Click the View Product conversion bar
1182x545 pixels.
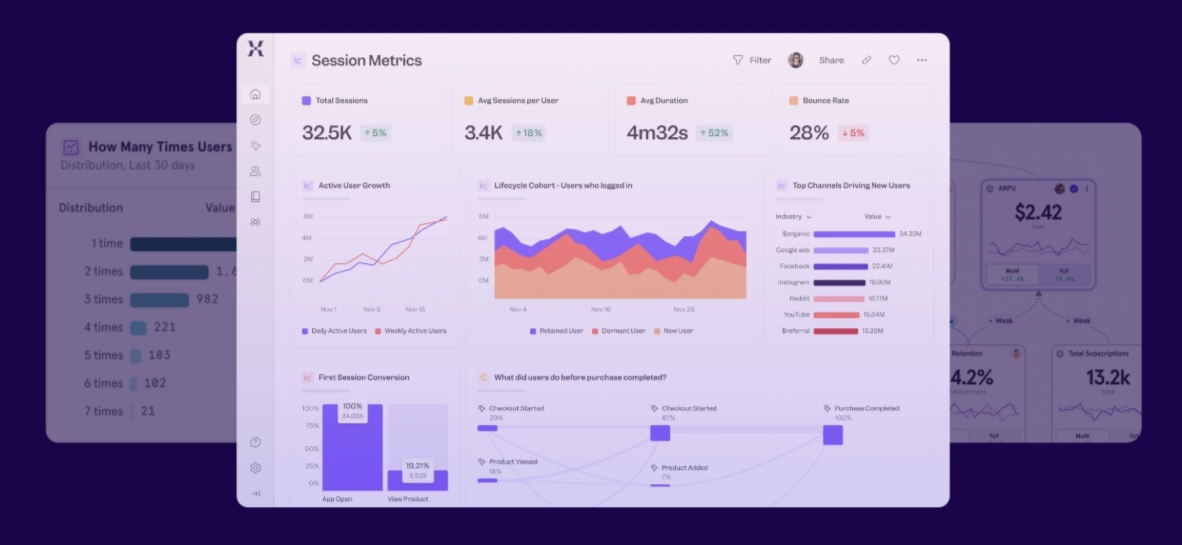pyautogui.click(x=418, y=481)
